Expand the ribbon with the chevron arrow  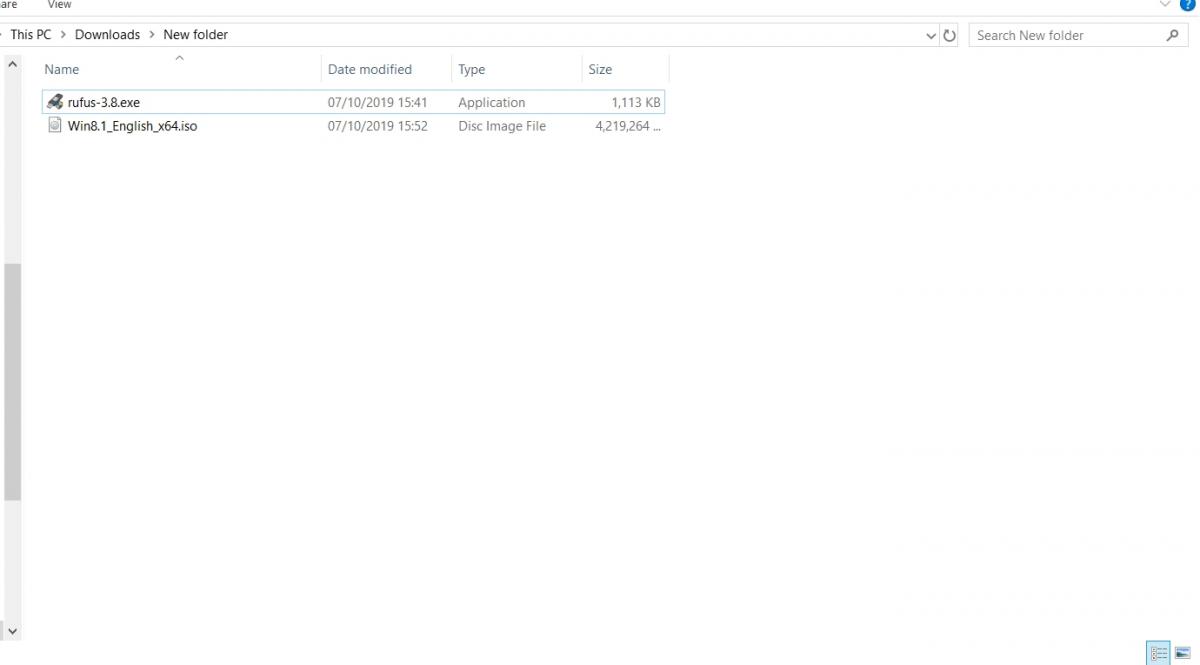click(1165, 5)
